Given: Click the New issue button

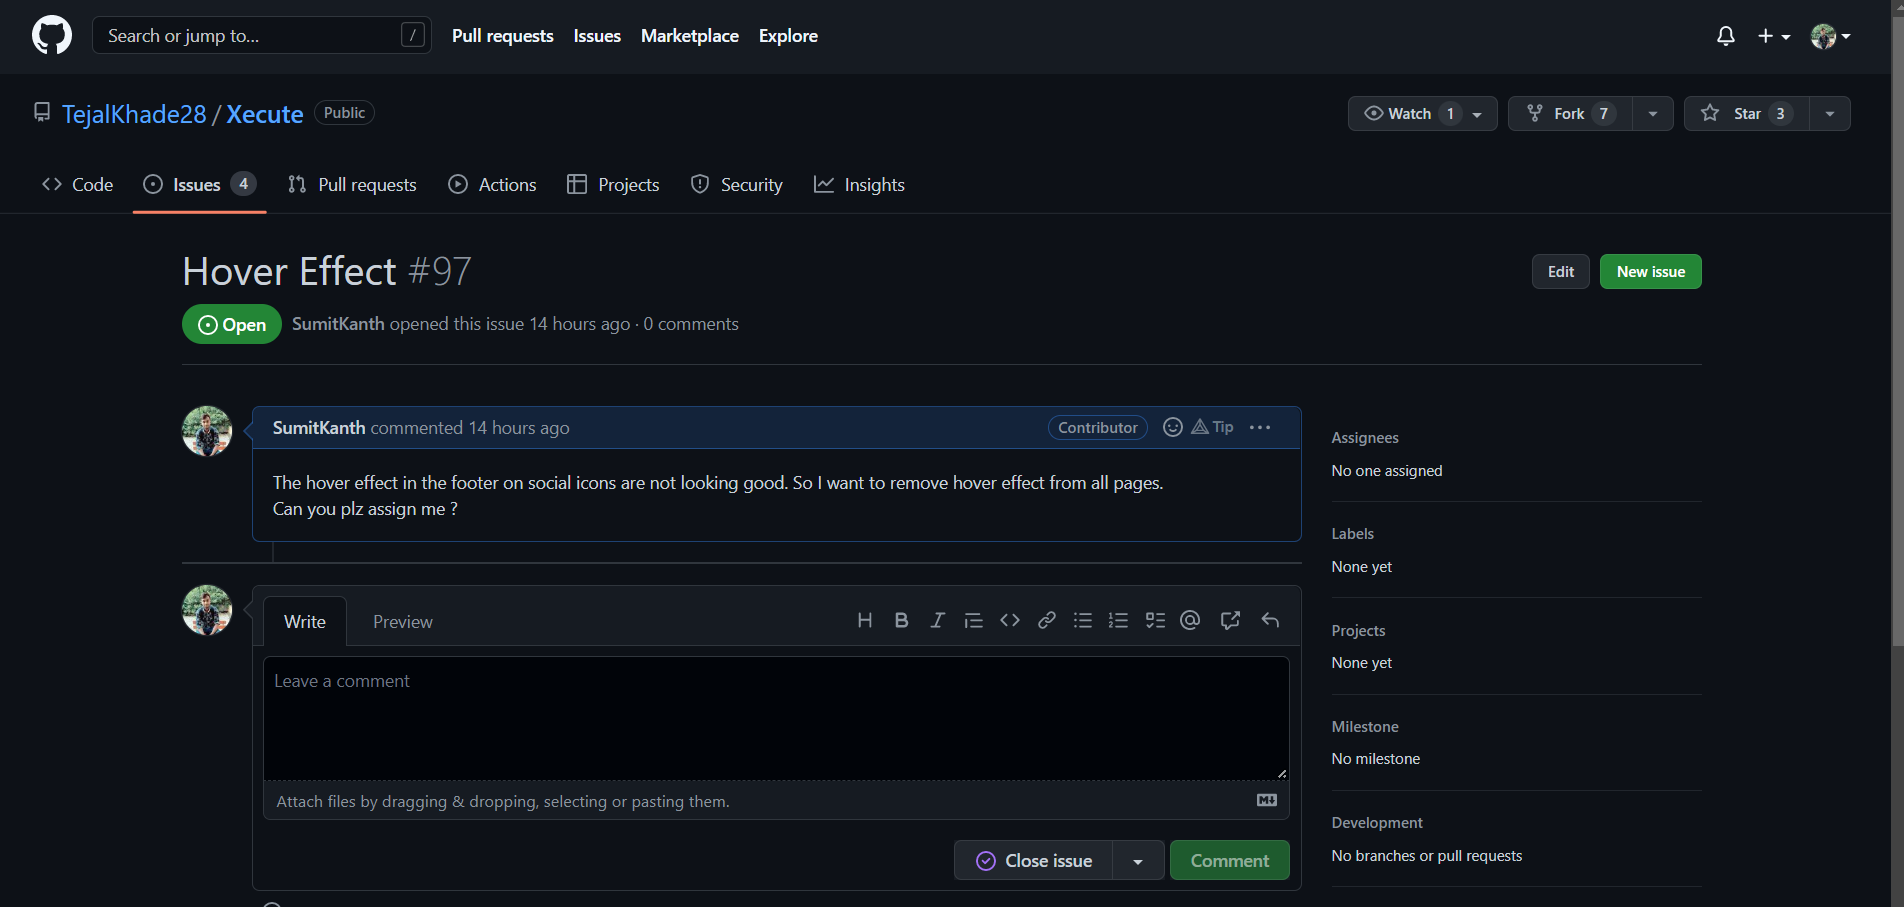Looking at the screenshot, I should (x=1650, y=271).
